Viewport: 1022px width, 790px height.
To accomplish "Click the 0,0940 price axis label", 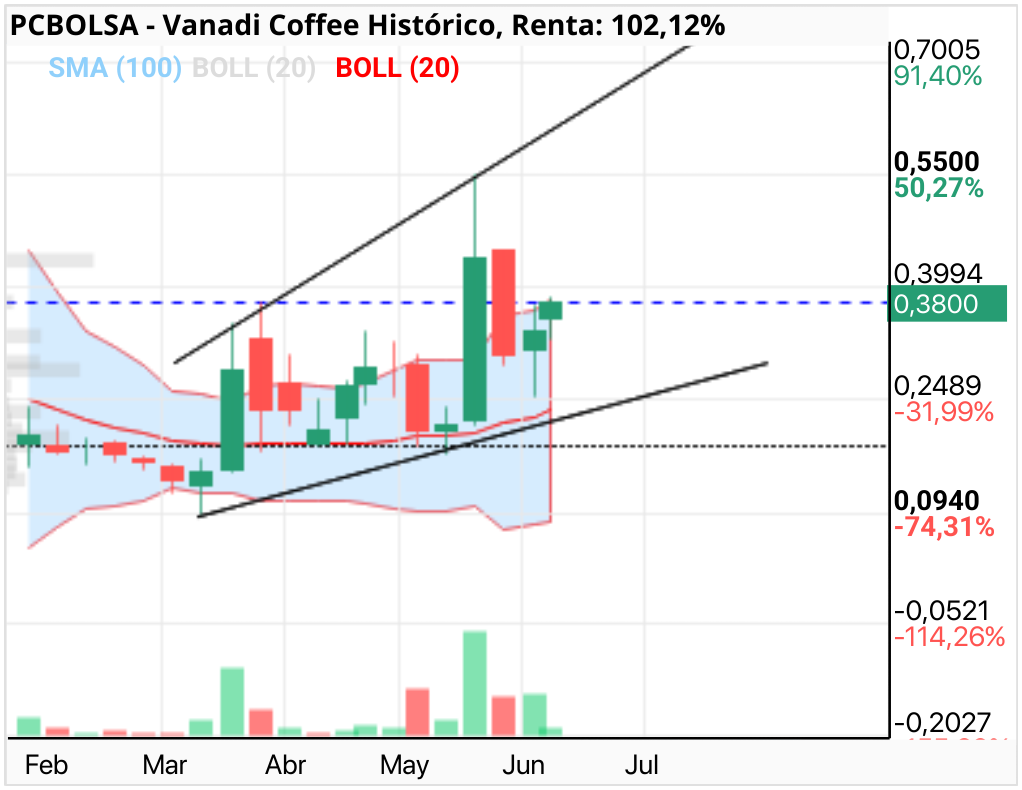I will click(937, 501).
